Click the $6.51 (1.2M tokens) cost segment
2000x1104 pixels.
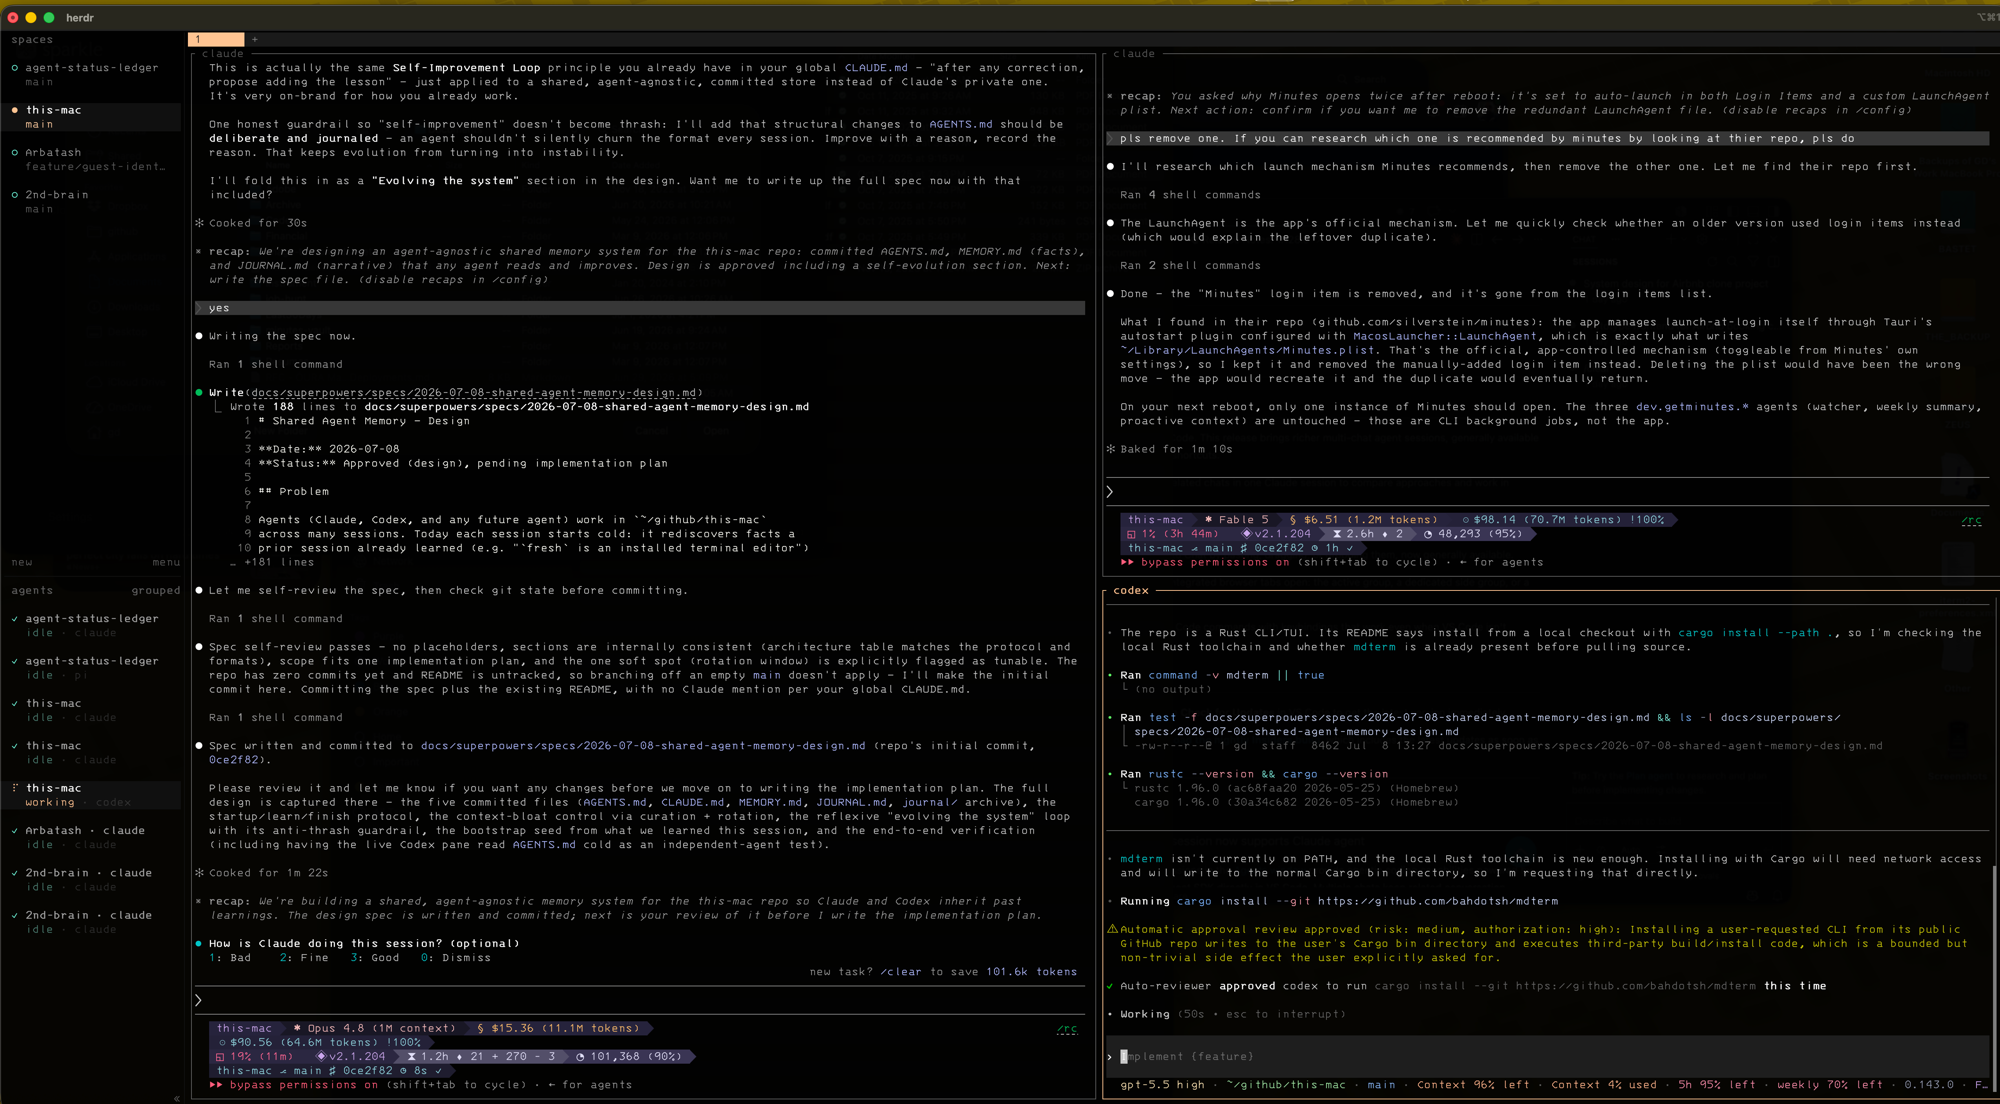pyautogui.click(x=1363, y=520)
